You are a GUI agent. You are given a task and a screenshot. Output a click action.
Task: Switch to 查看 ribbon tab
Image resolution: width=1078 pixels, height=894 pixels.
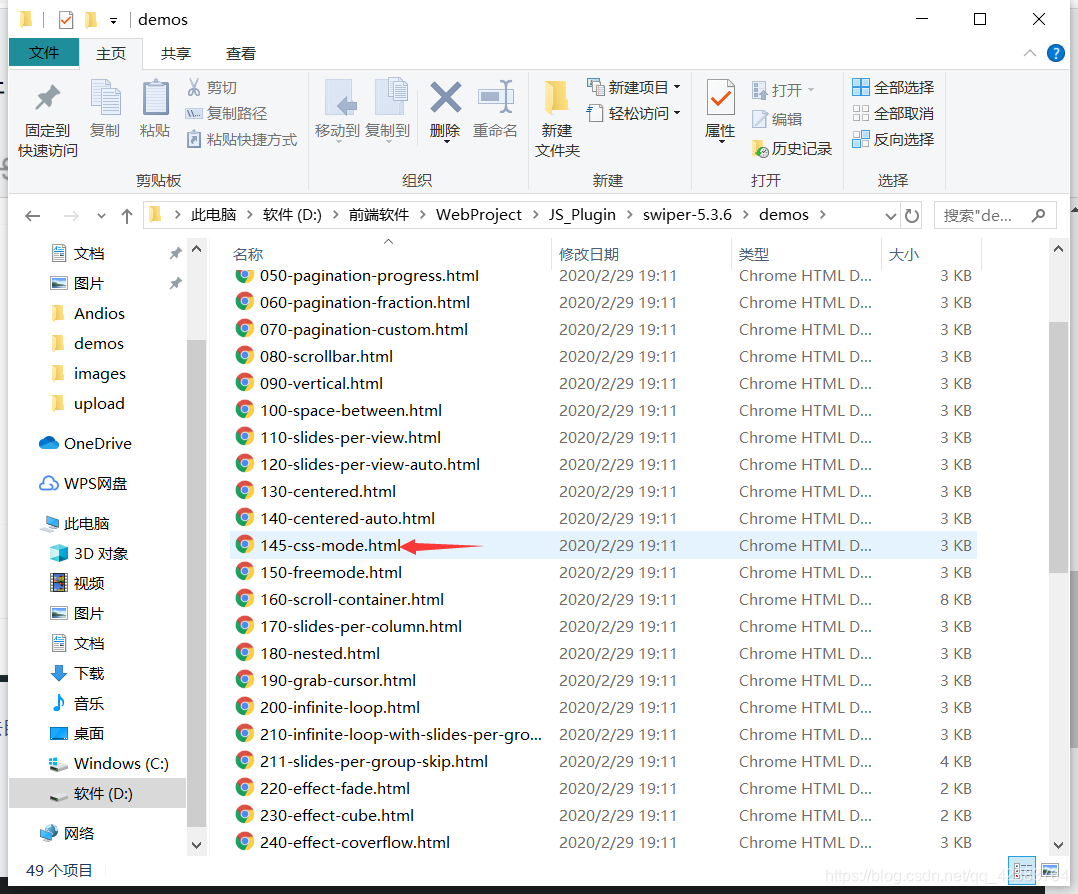tap(241, 54)
